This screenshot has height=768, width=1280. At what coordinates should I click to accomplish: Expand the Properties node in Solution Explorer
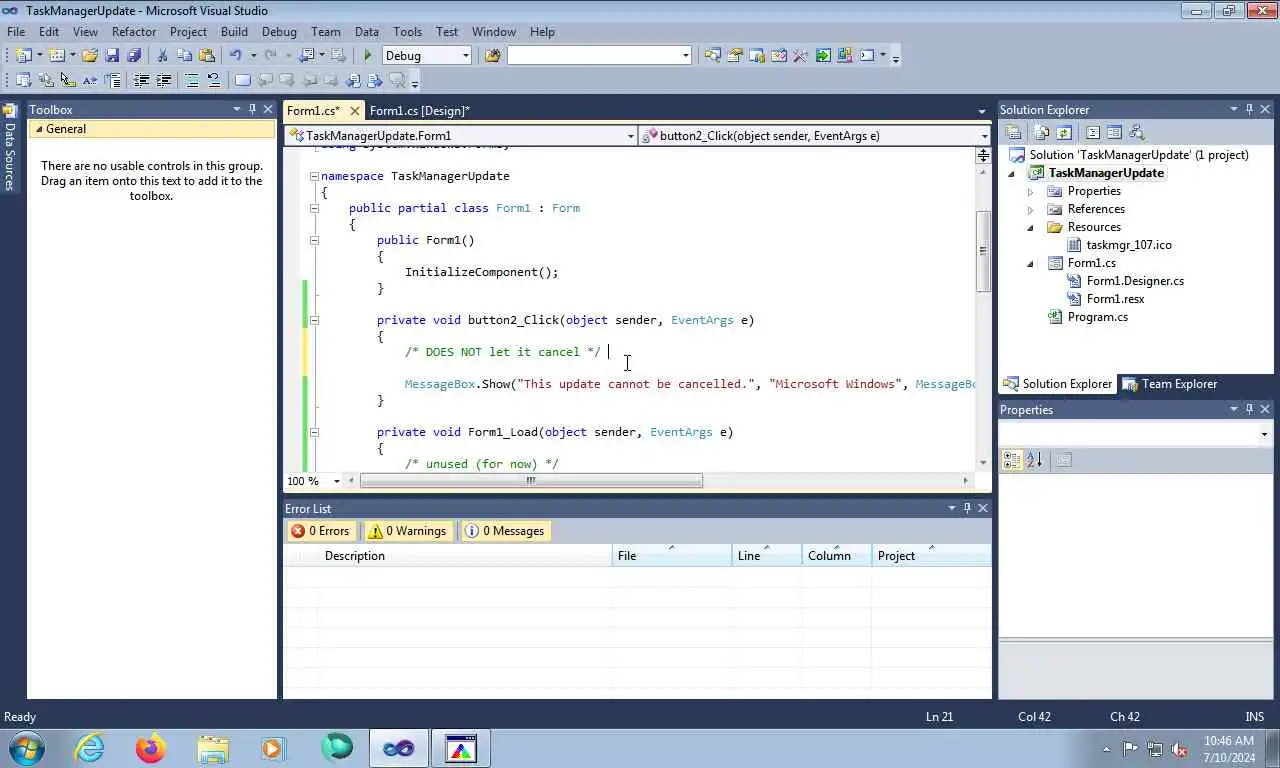(1031, 191)
